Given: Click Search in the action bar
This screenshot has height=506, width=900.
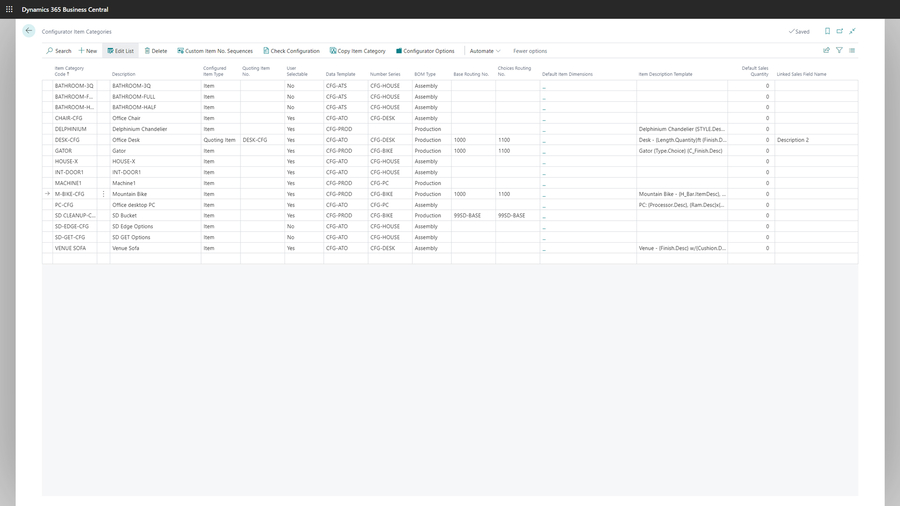Looking at the screenshot, I should pyautogui.click(x=59, y=51).
